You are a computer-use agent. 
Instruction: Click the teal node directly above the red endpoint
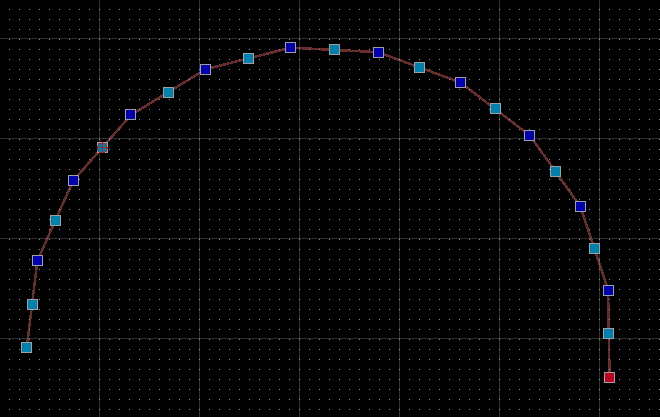(x=608, y=333)
